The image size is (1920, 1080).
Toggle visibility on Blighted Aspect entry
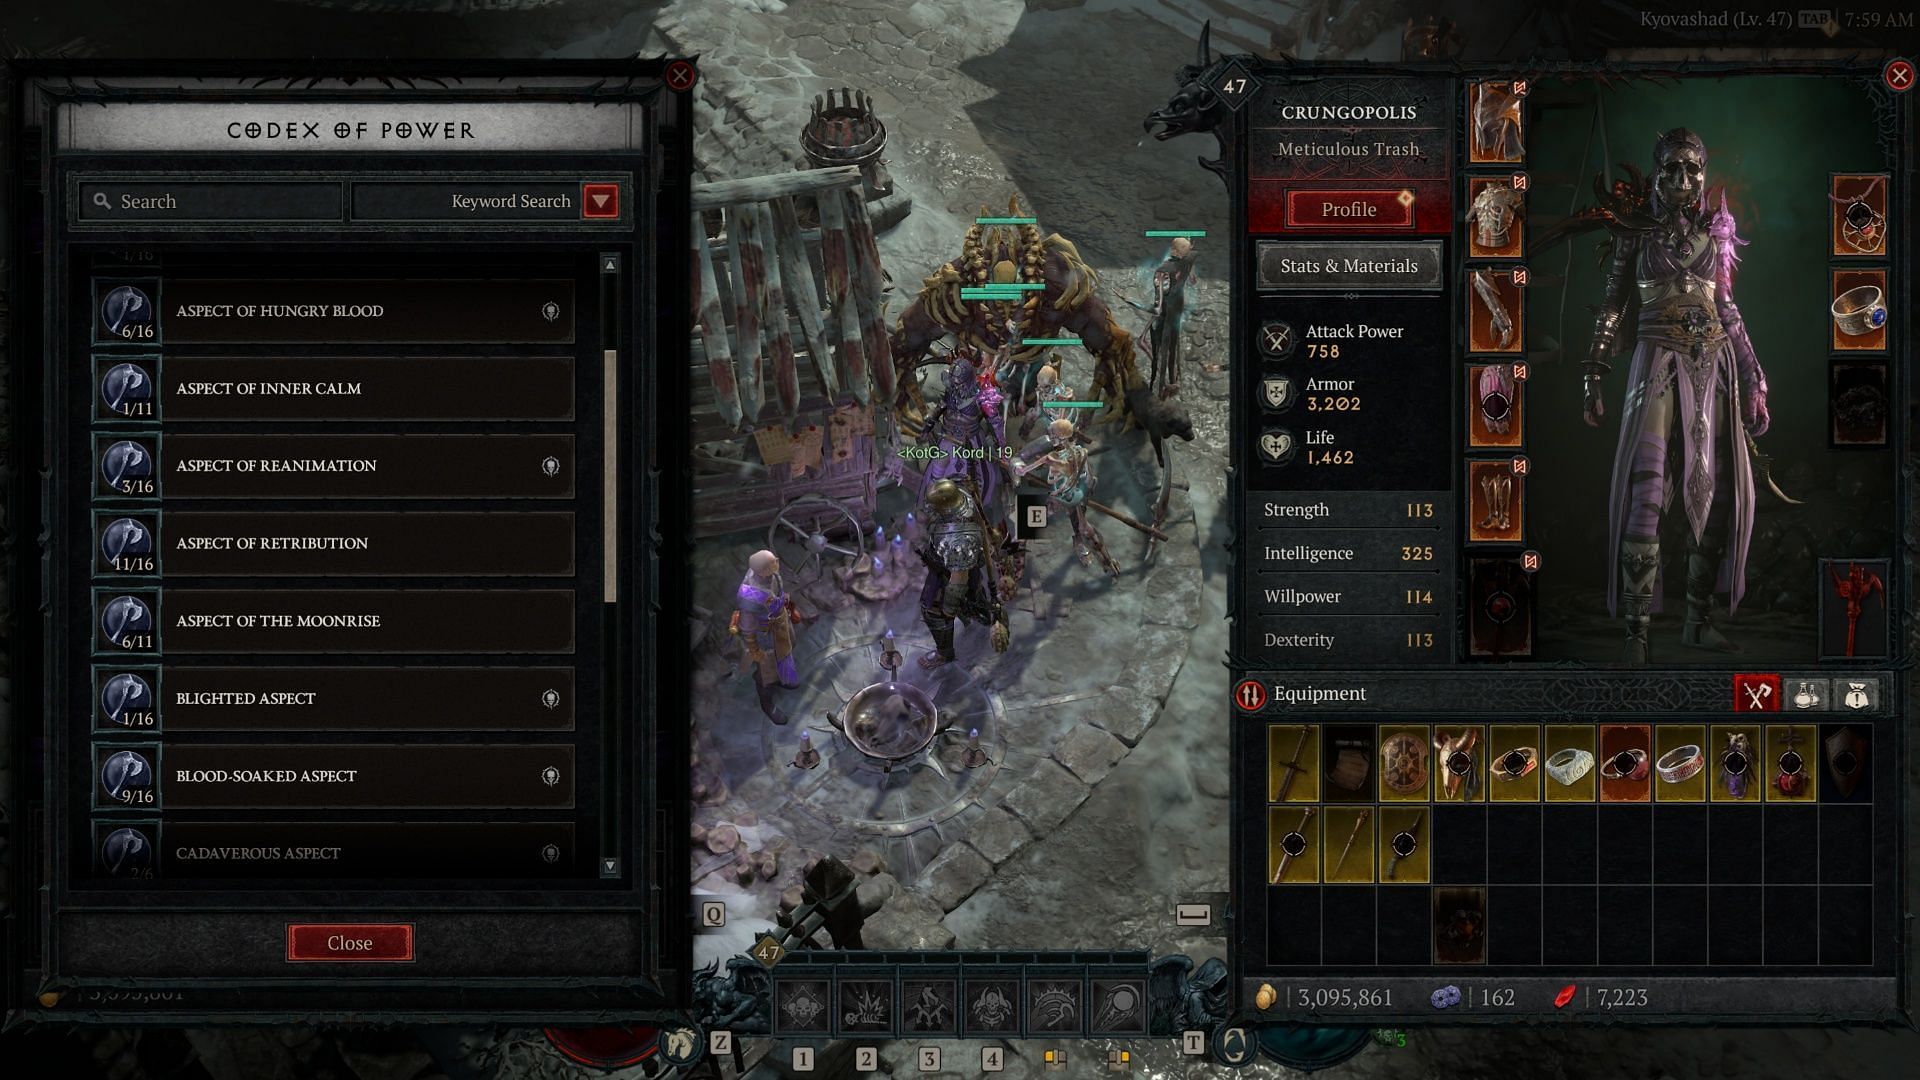[550, 698]
